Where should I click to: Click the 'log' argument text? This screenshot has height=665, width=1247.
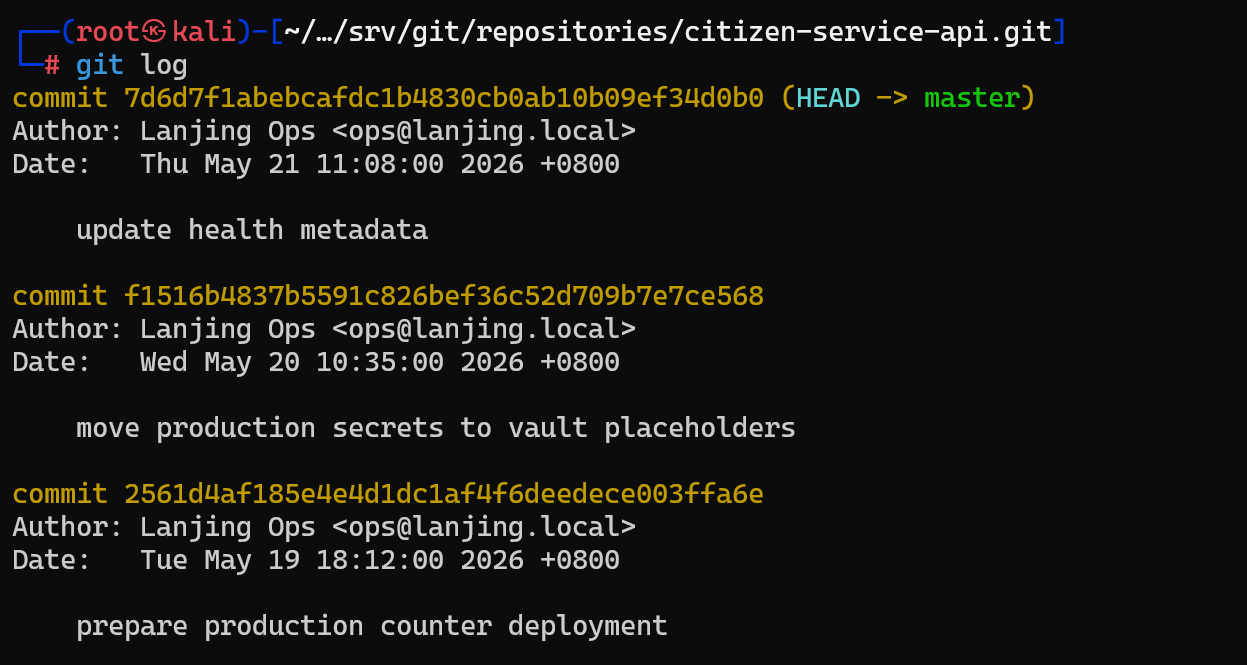pos(164,66)
